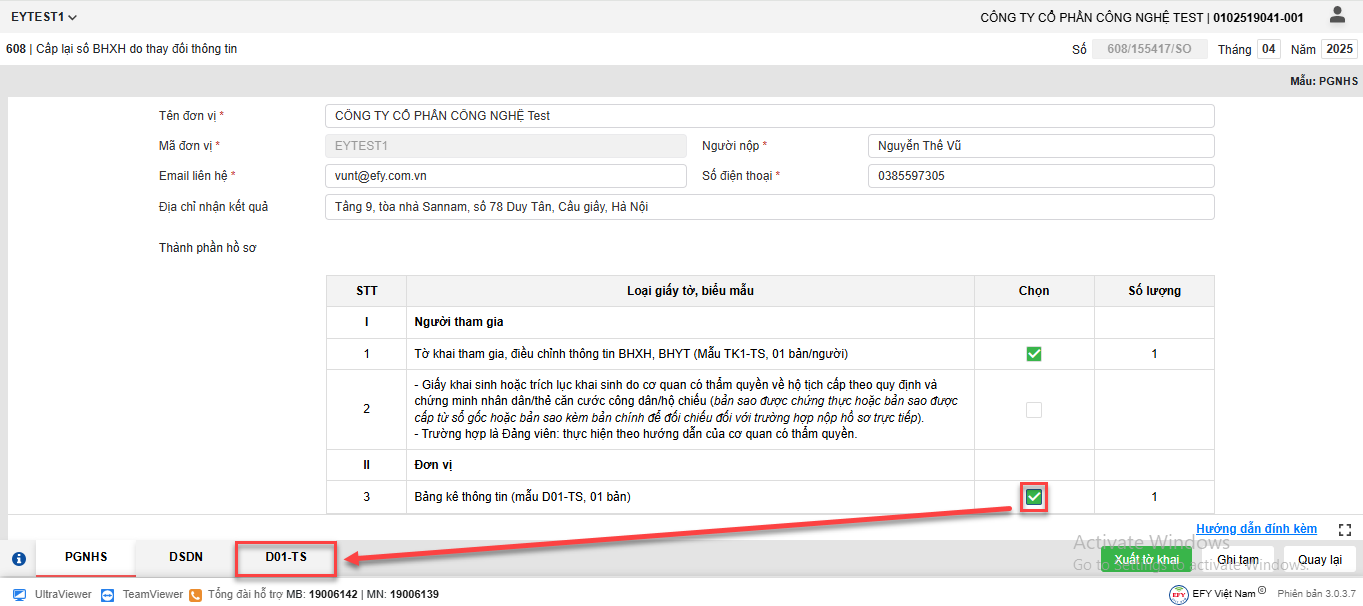Viewport: 1363px width, 606px height.
Task: Check the Giấy khai sinh row checkbox
Action: coord(1034,410)
